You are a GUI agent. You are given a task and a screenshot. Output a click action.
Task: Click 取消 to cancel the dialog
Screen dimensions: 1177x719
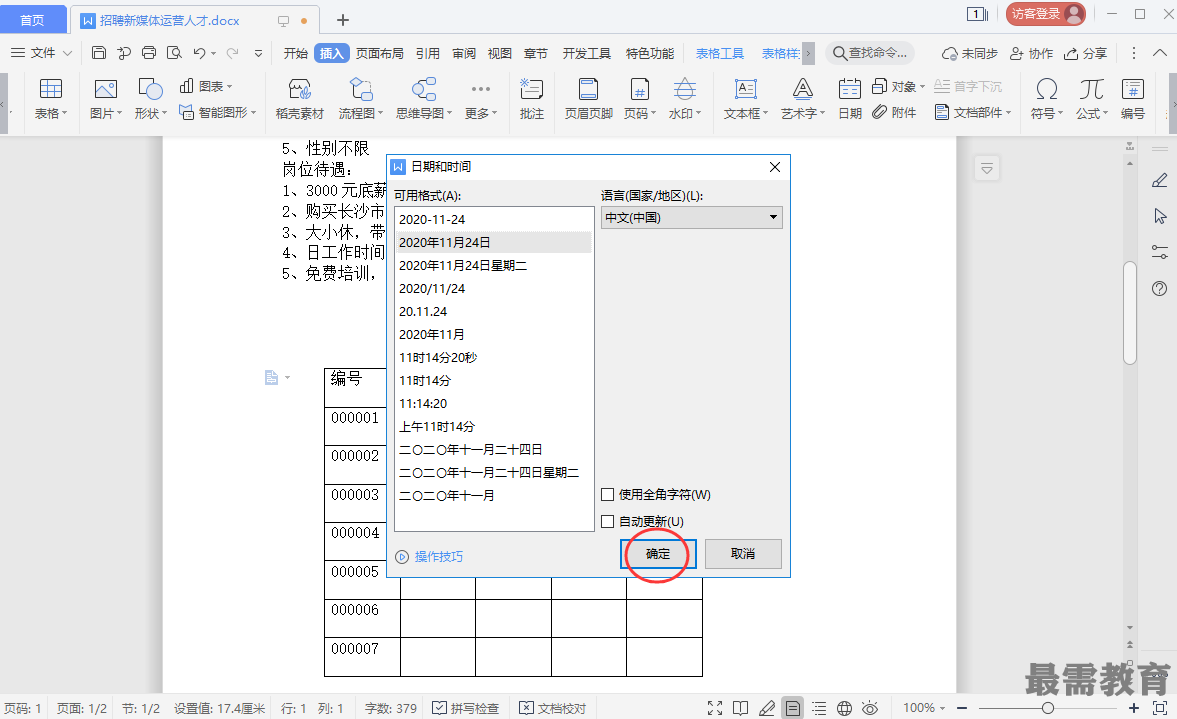(743, 554)
